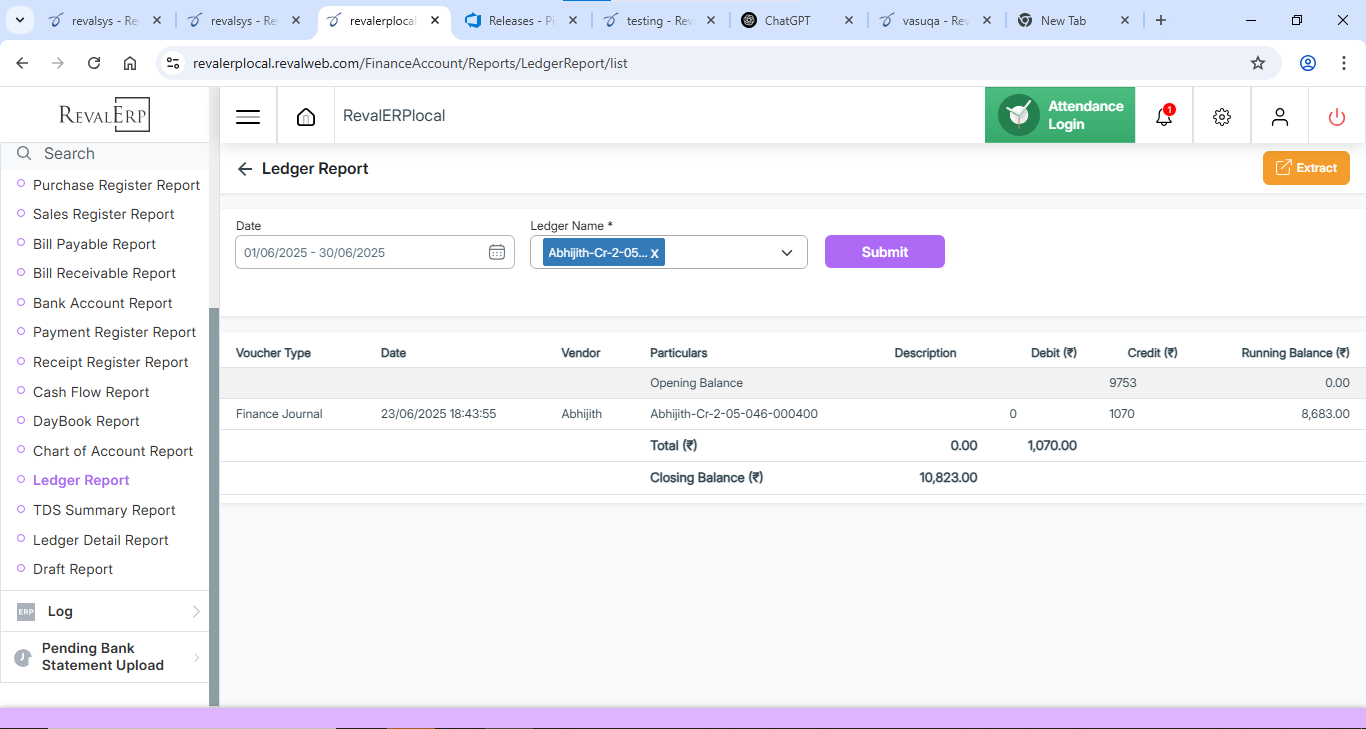Click the Attendance Login button
Screen dimensions: 1366x729
(x=1060, y=115)
